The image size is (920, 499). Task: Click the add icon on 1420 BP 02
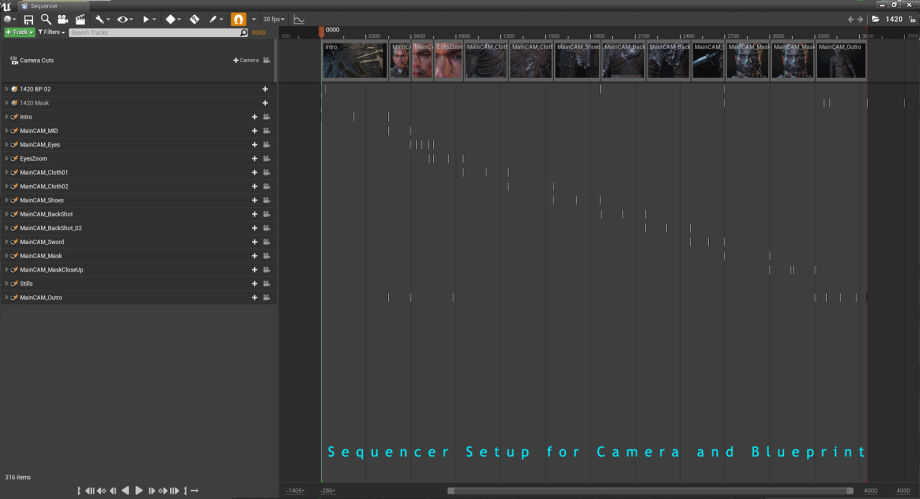click(x=265, y=89)
